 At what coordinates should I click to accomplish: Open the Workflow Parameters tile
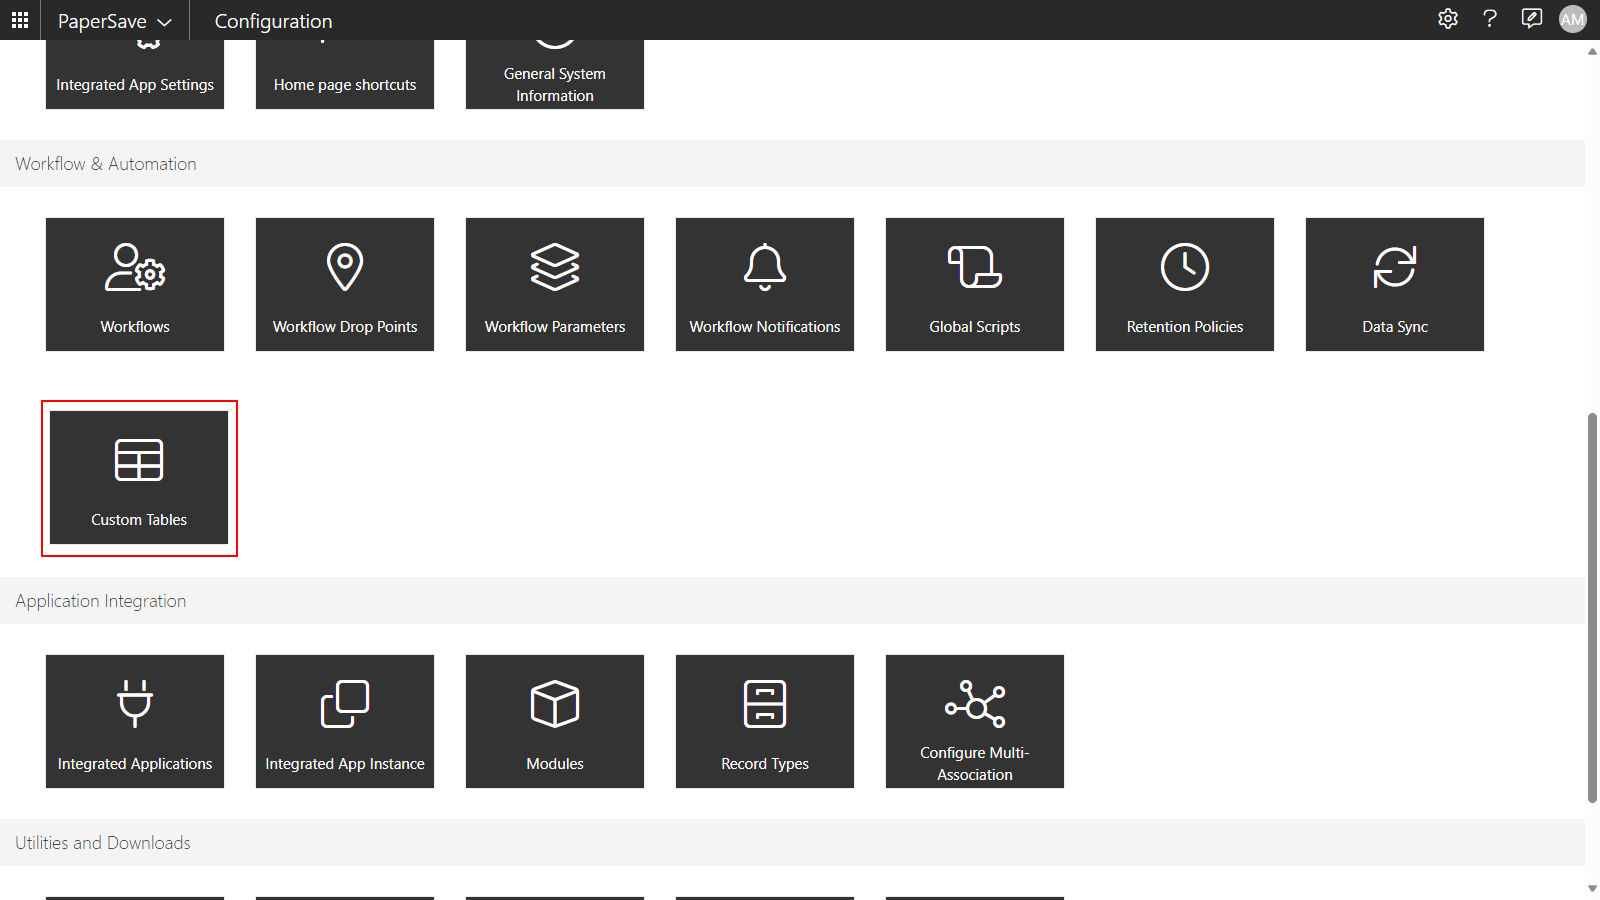click(555, 284)
